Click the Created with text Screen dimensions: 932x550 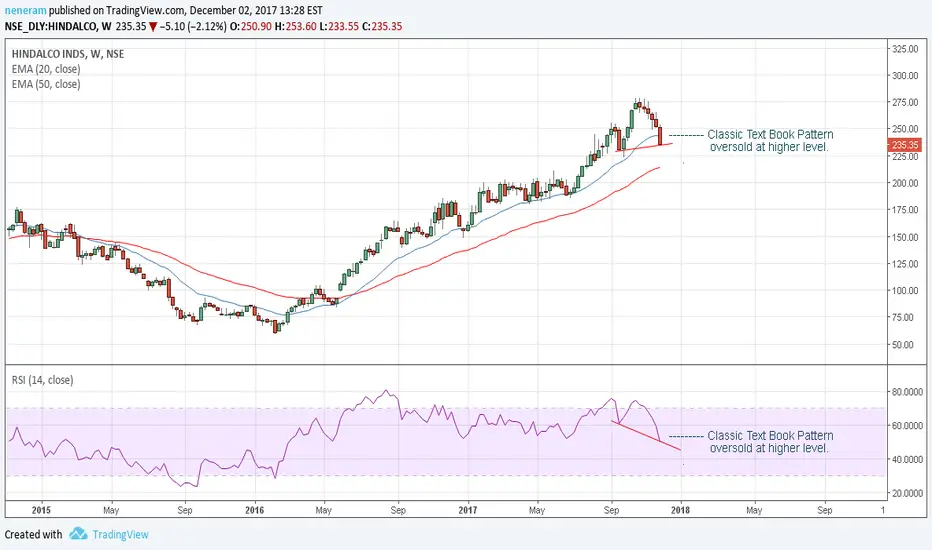click(x=33, y=534)
